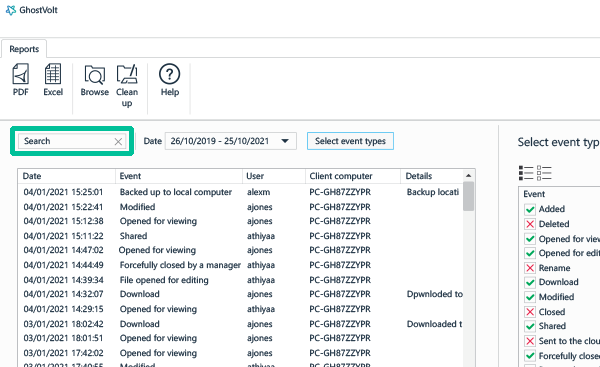
Task: Toggle the Shared event checkbox
Action: pos(530,326)
